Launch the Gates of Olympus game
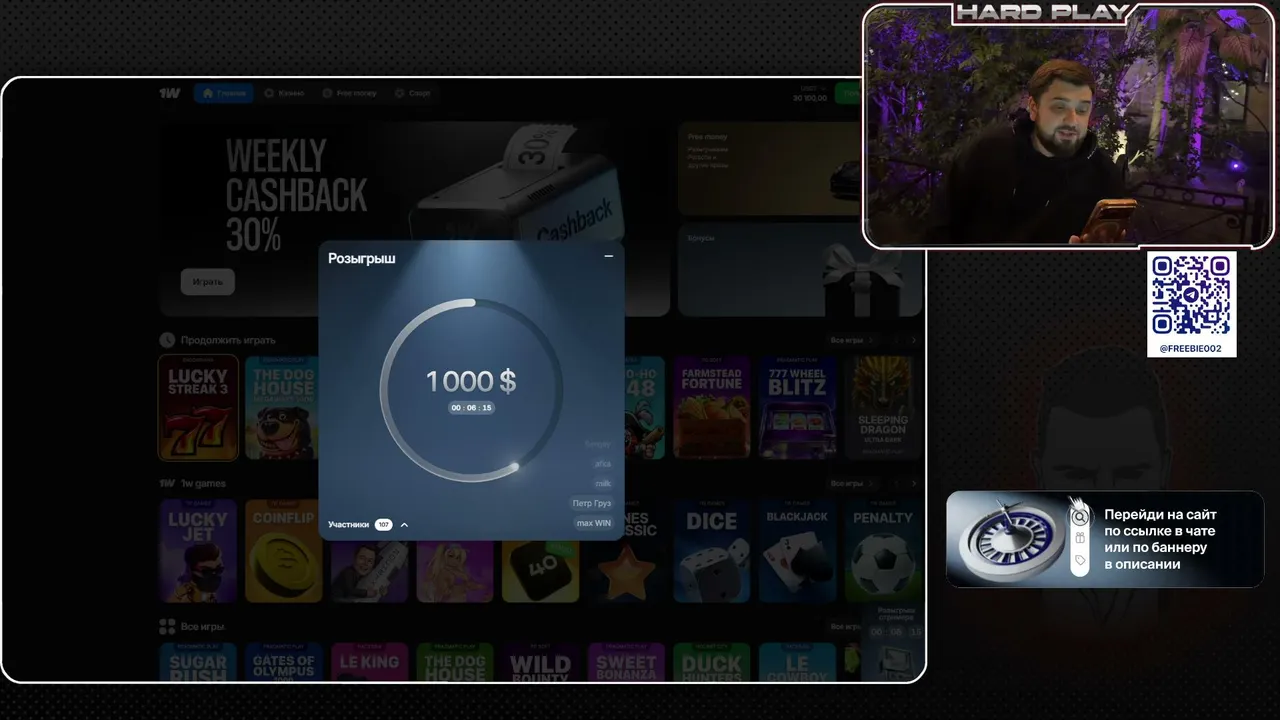Viewport: 1280px width, 720px height. pyautogui.click(x=283, y=661)
